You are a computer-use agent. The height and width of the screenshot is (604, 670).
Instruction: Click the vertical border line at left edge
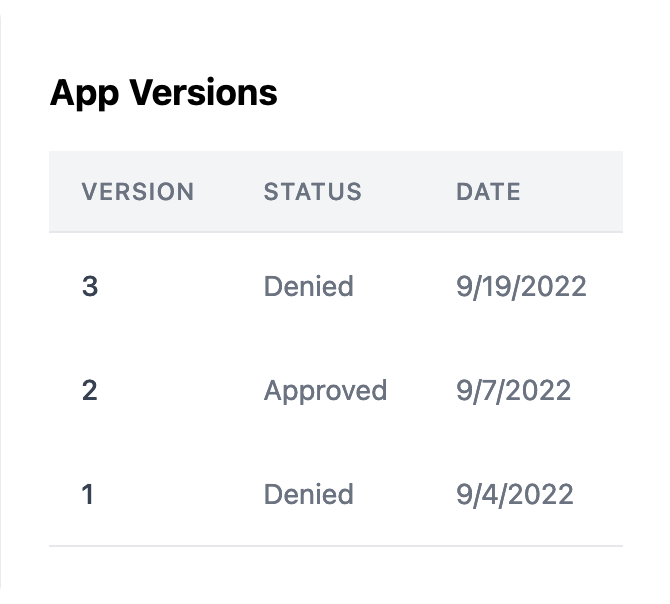1,300
